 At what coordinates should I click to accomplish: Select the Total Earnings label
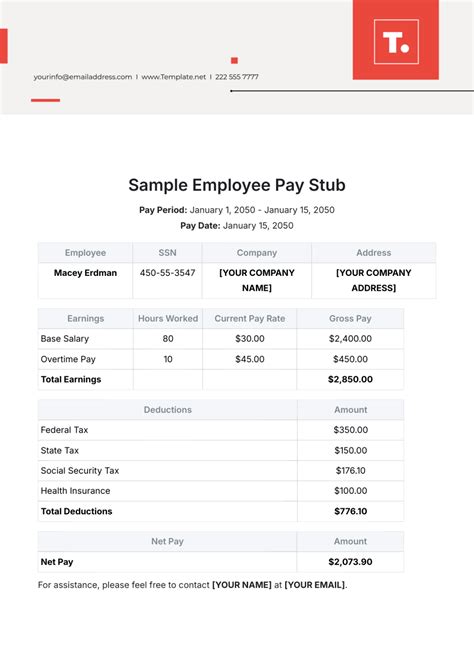[71, 380]
